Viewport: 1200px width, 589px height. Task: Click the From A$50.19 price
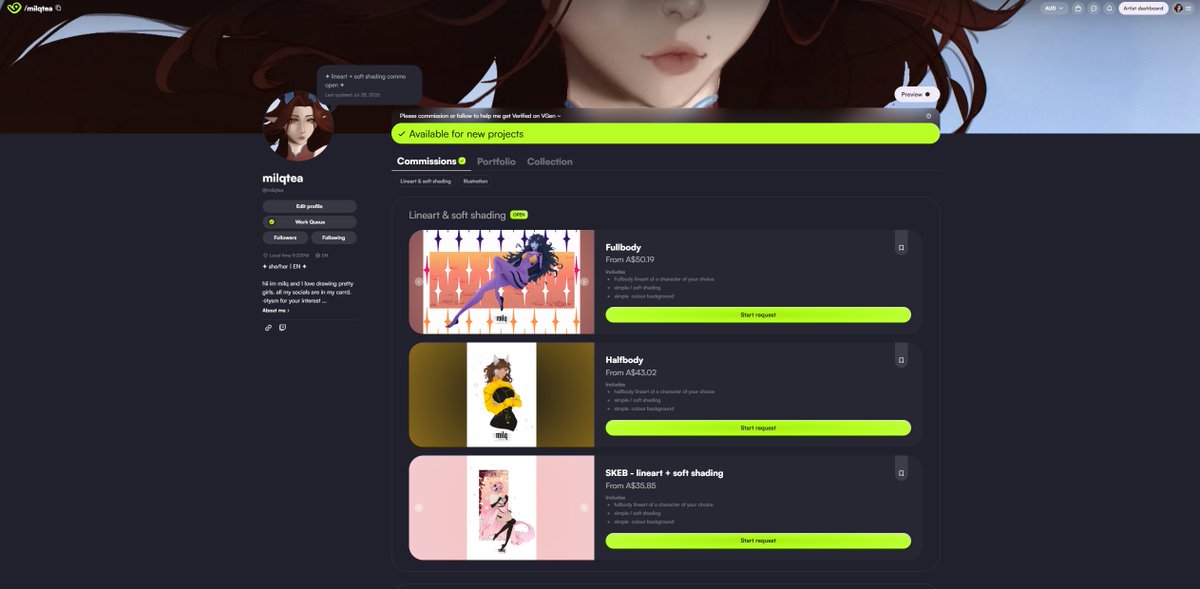coord(630,260)
